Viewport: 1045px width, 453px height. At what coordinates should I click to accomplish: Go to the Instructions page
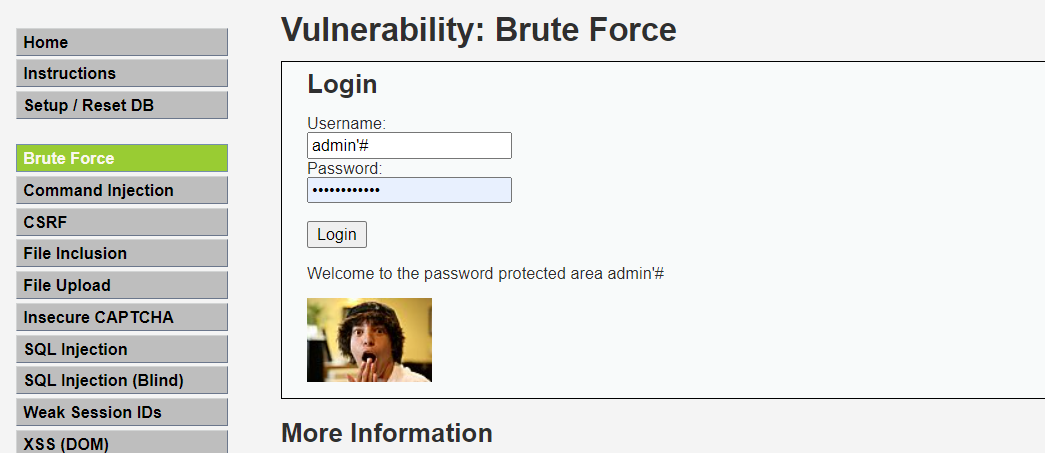click(x=121, y=73)
